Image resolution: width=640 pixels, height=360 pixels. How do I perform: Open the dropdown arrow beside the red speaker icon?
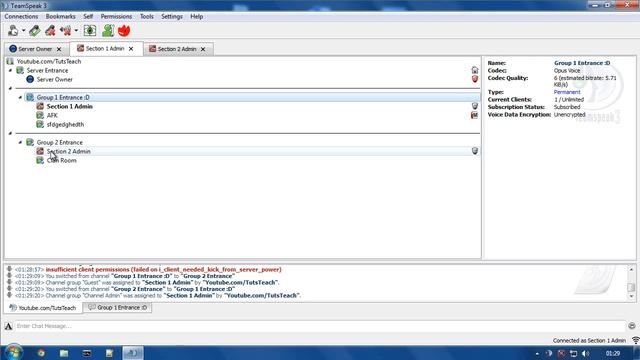pyautogui.click(x=76, y=31)
